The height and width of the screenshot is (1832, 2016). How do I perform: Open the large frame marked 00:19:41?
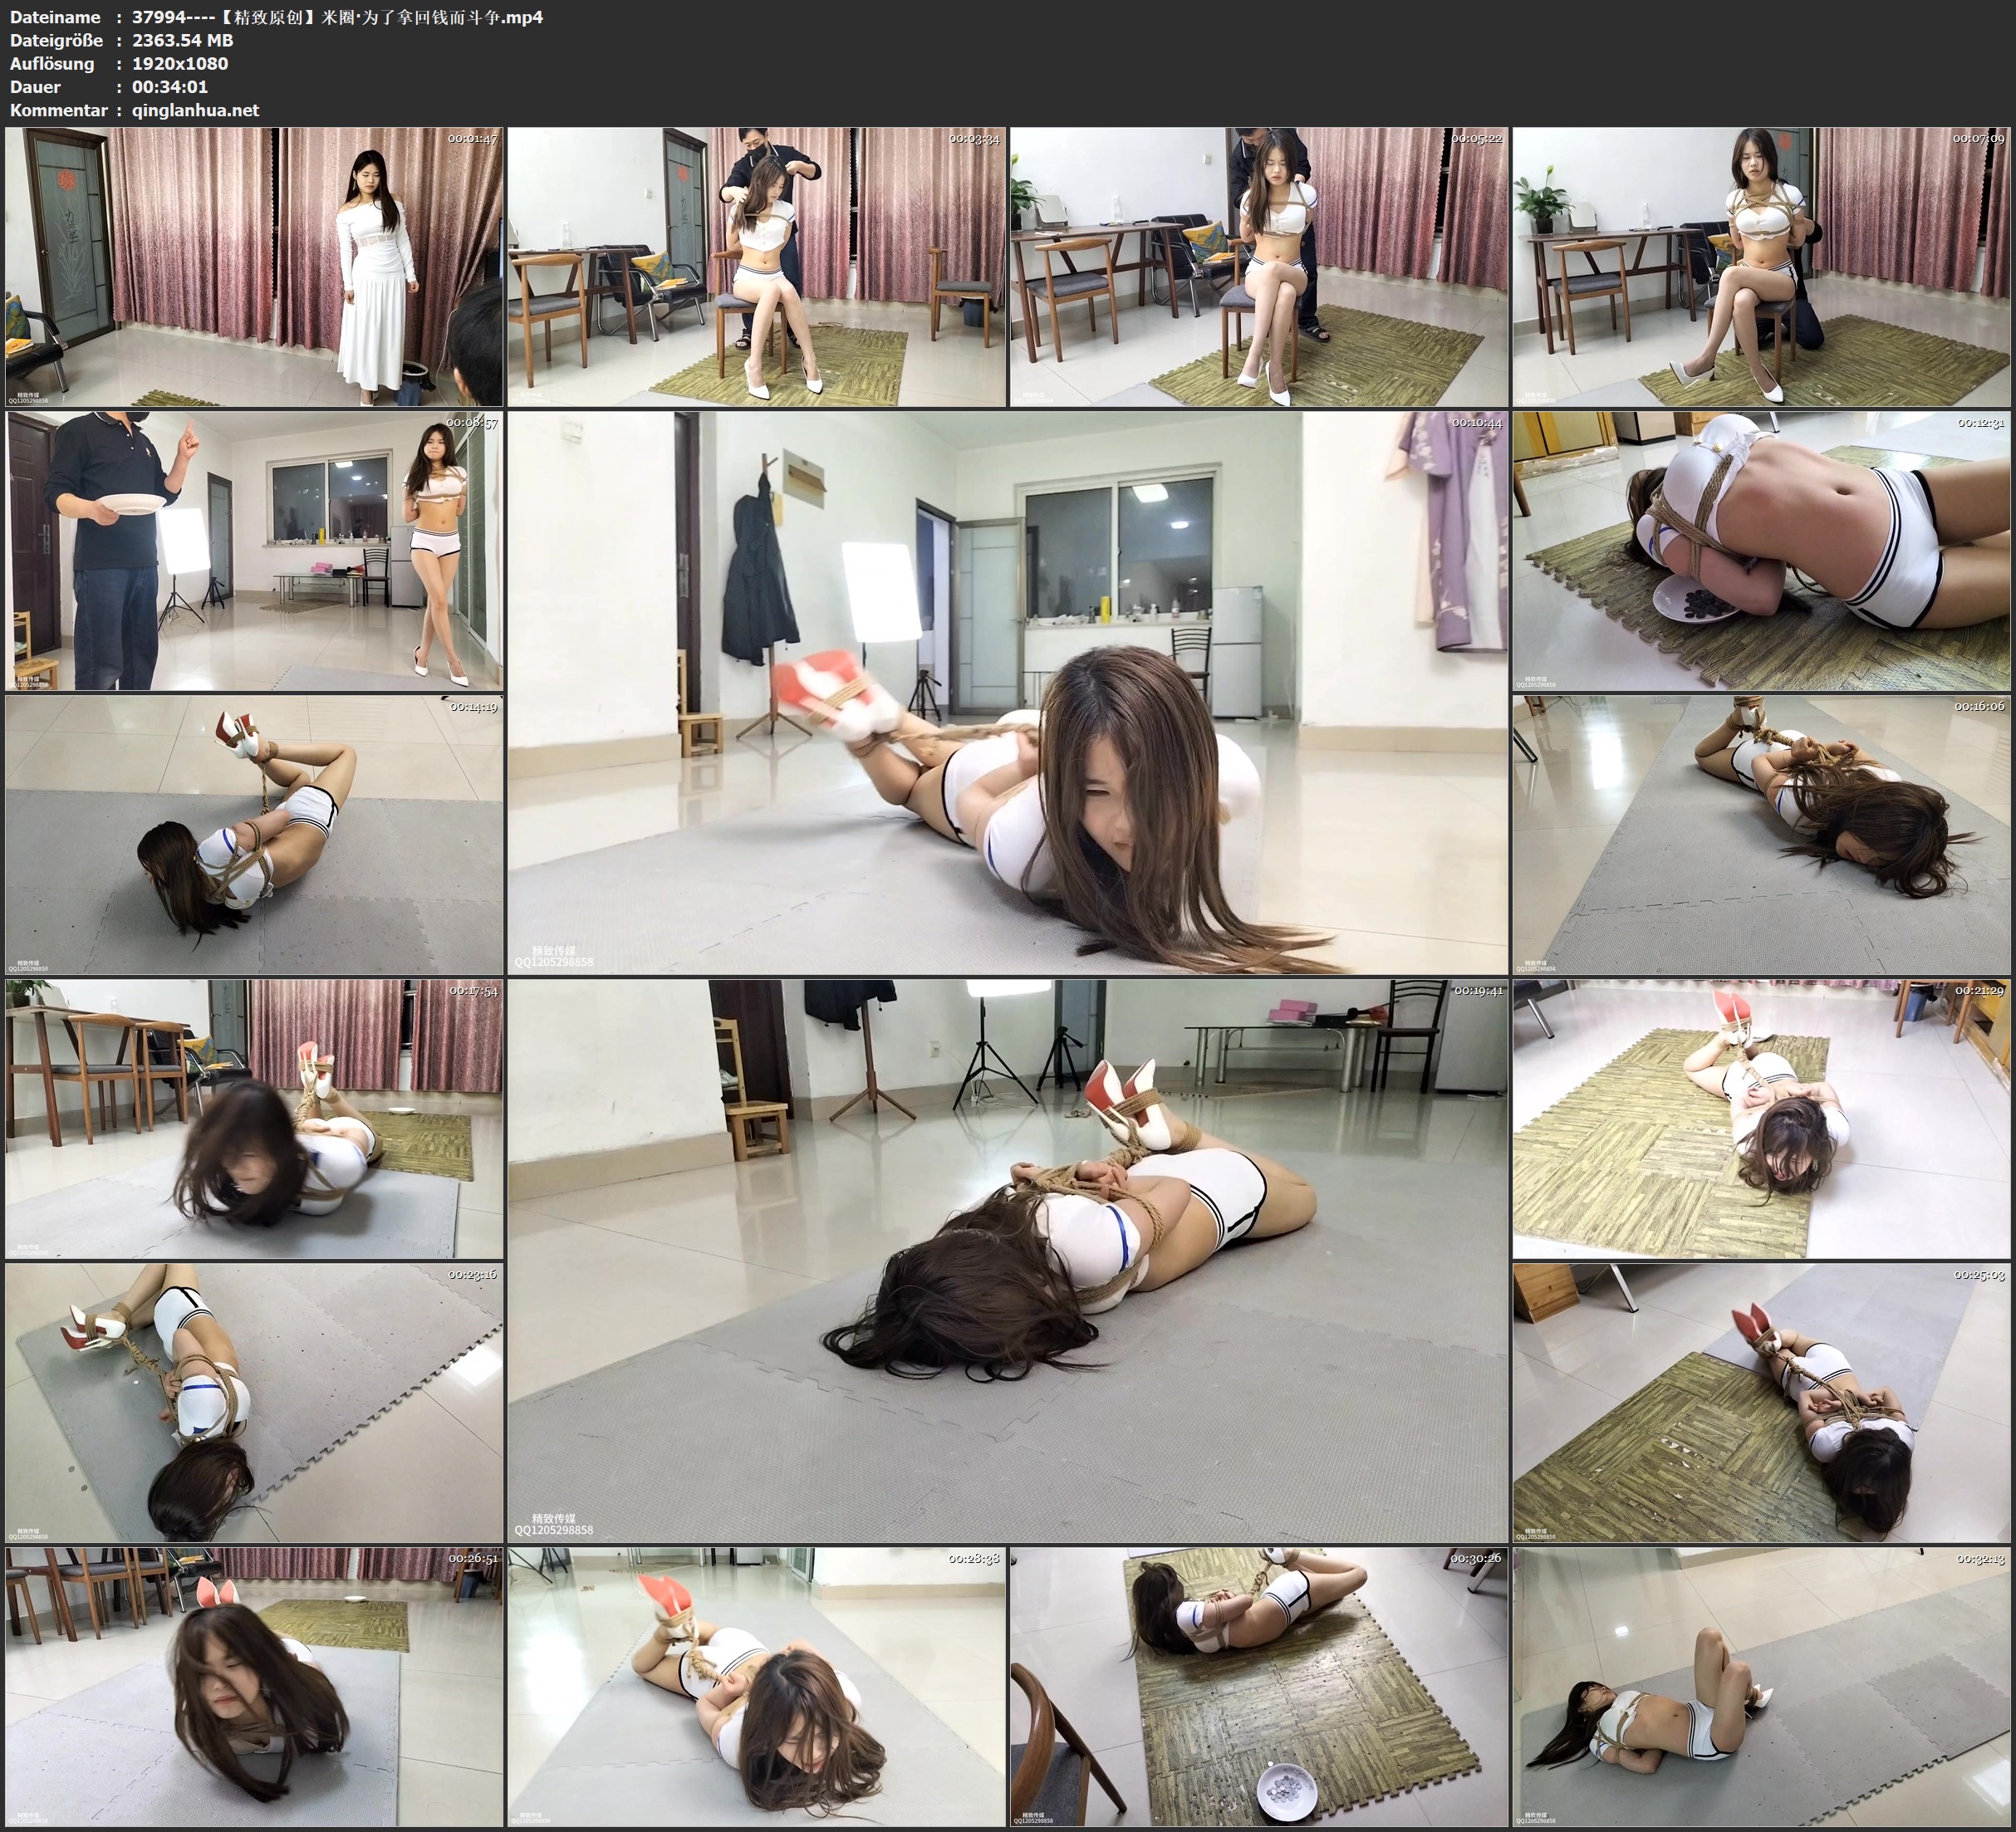[1007, 1260]
